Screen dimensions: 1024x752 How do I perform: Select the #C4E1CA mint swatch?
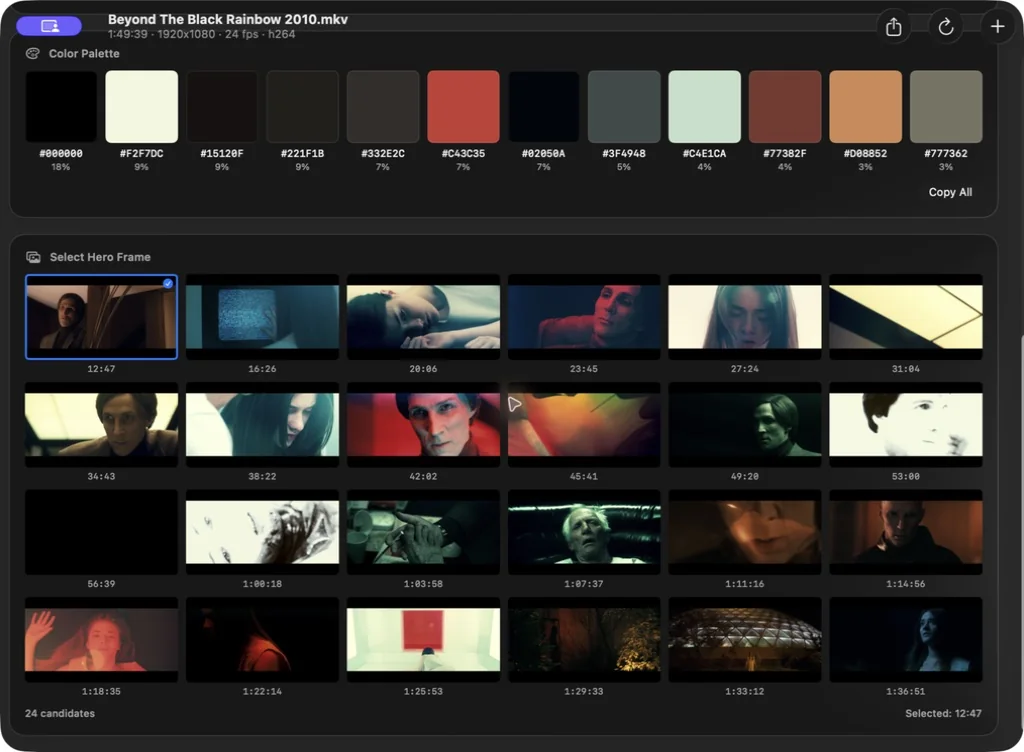(x=705, y=106)
